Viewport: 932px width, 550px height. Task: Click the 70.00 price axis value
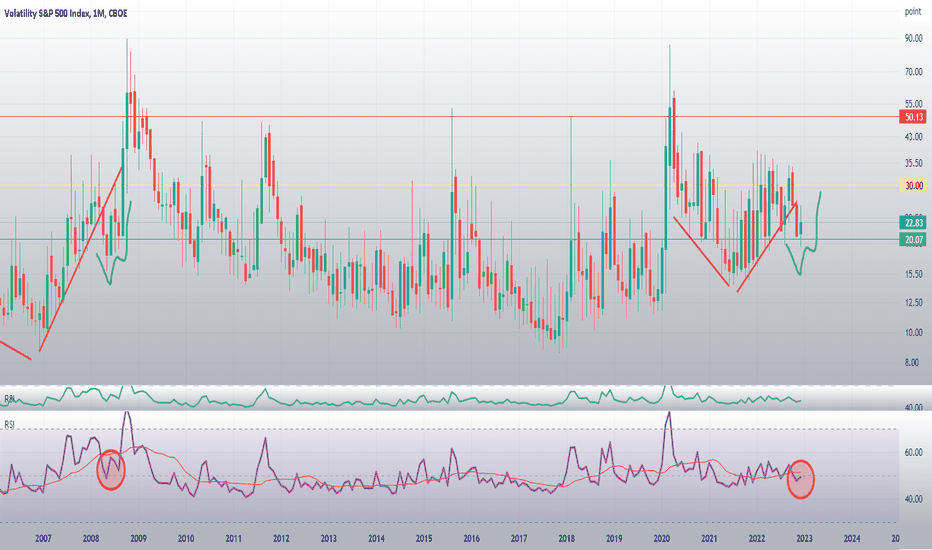click(914, 72)
